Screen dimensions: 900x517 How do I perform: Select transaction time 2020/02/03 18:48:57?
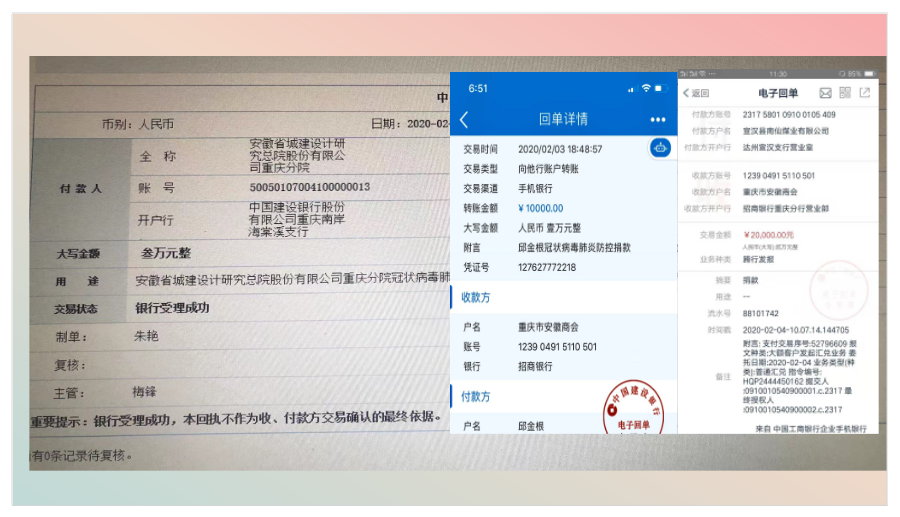560,149
